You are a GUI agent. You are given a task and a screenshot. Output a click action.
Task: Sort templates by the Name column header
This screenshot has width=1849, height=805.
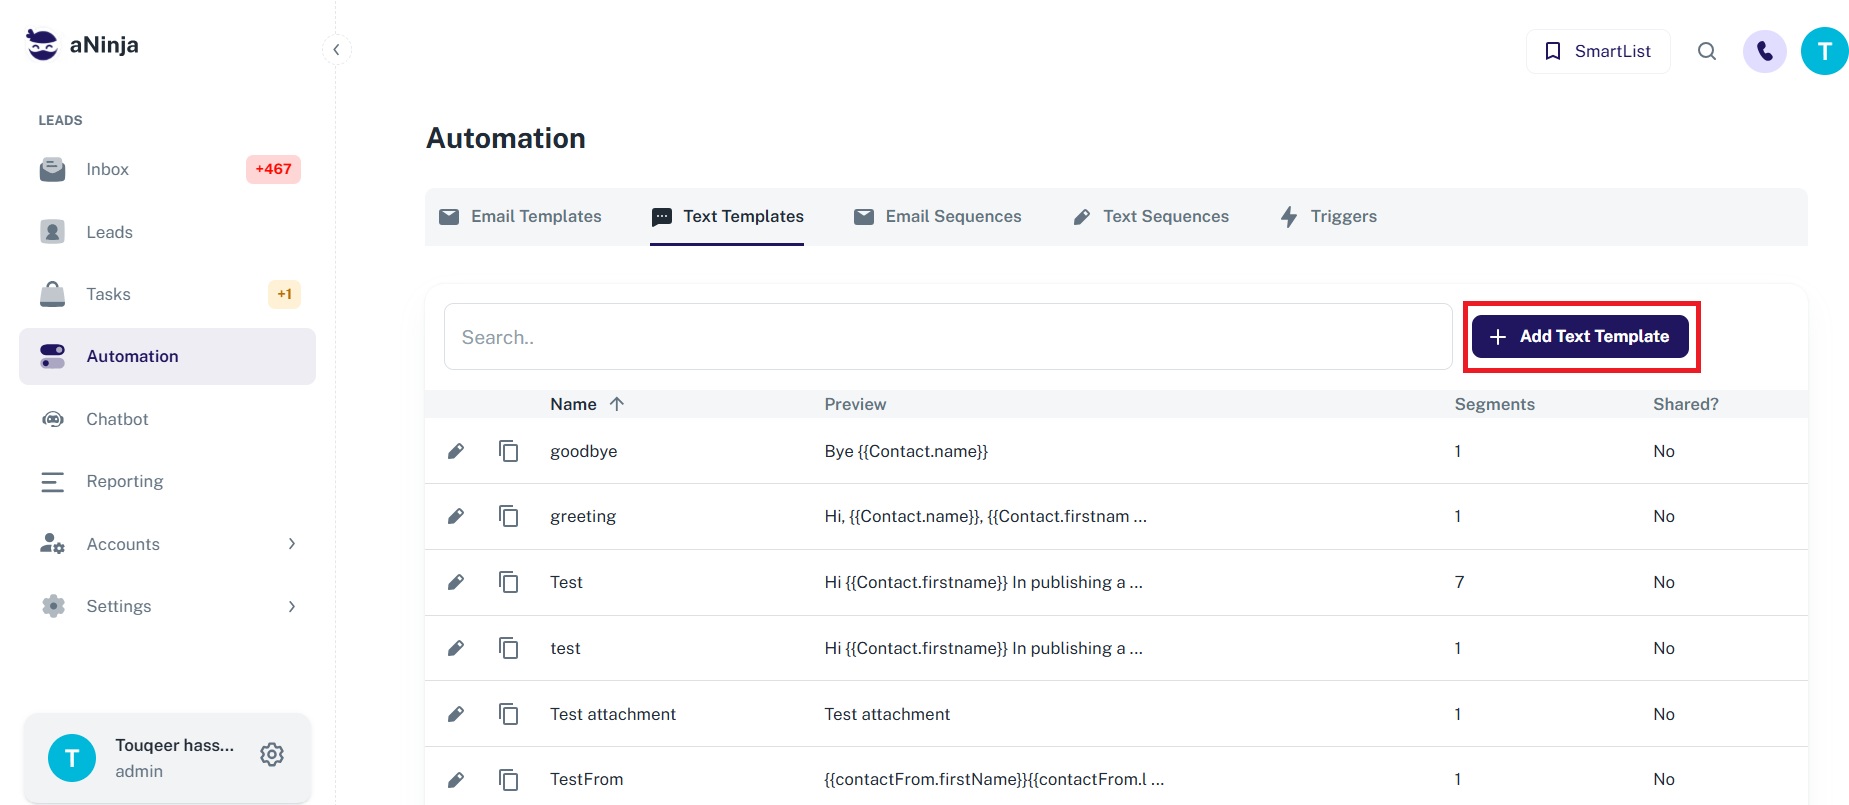574,404
